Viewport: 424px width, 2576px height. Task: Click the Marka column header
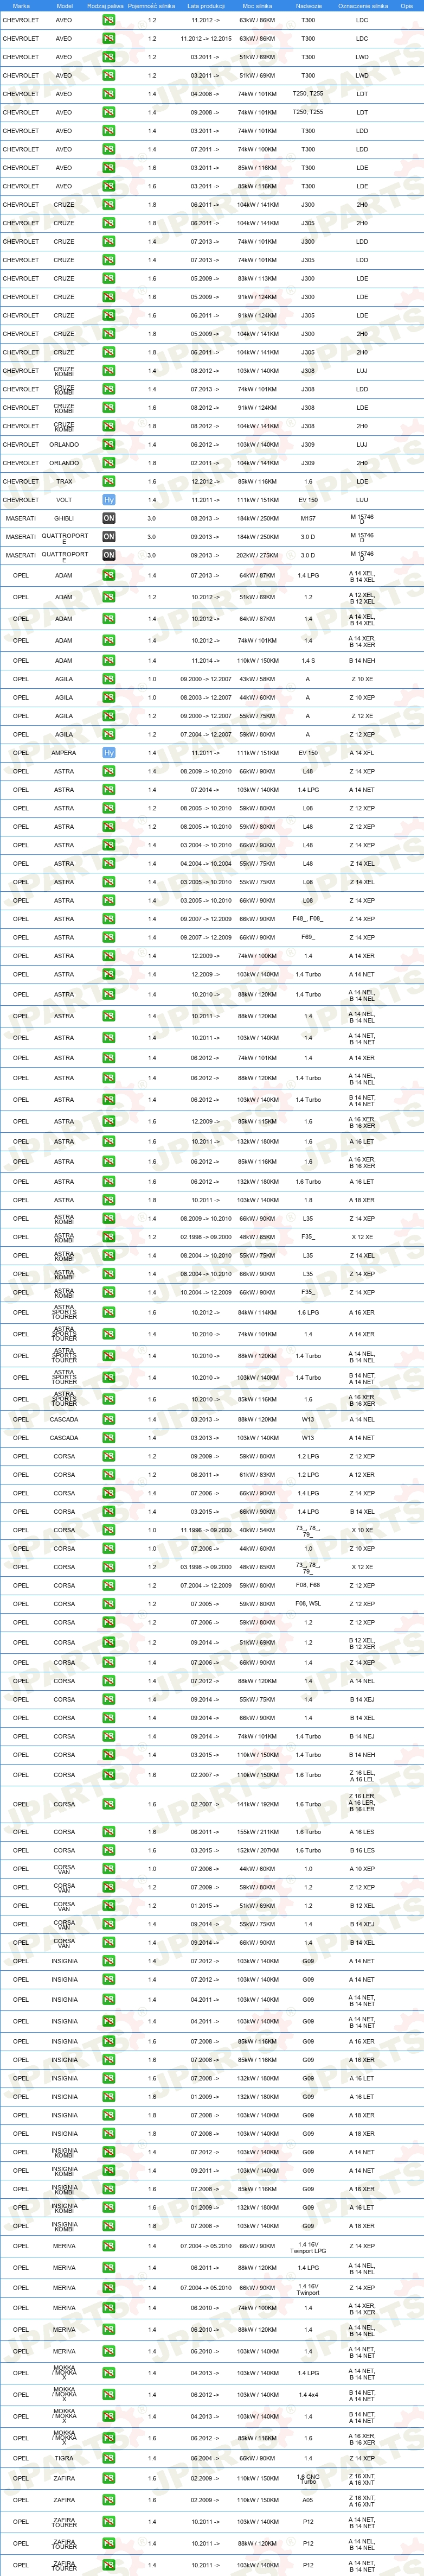click(21, 5)
